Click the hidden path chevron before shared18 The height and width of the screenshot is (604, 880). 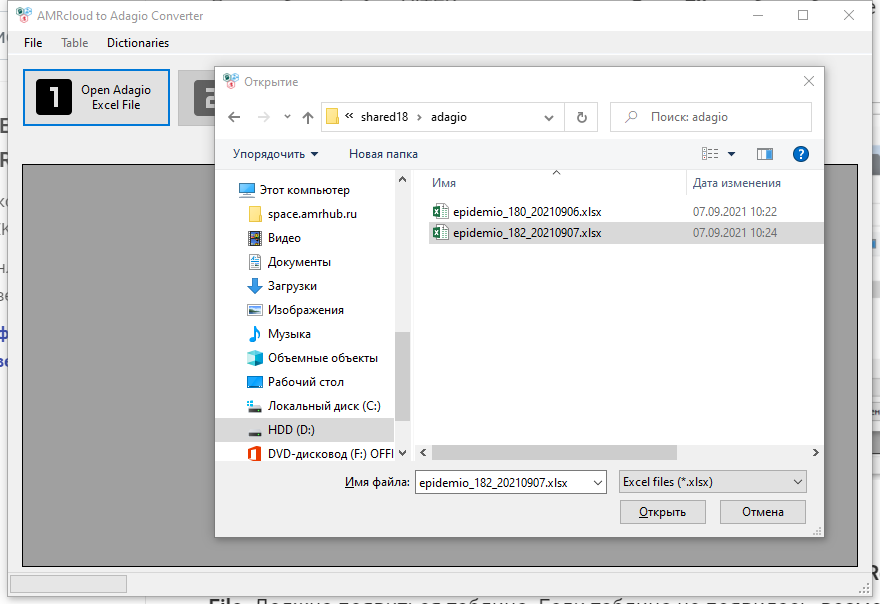pos(349,116)
